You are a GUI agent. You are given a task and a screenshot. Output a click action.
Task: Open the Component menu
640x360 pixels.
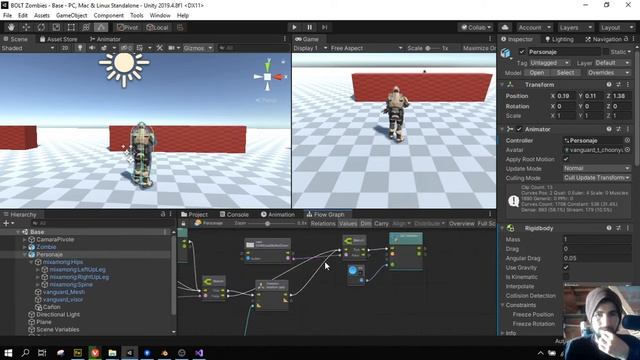(109, 16)
